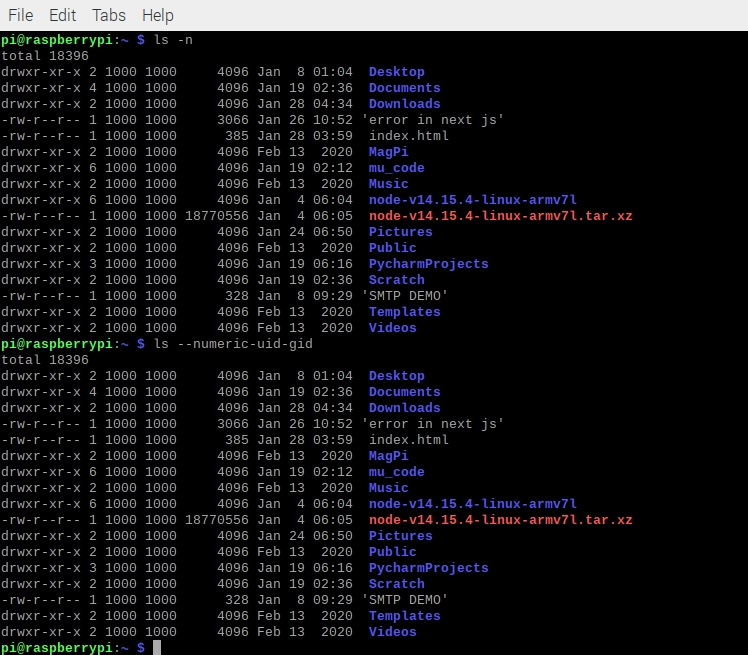
Task: Click 'Music' in the second listing
Action: tap(388, 488)
